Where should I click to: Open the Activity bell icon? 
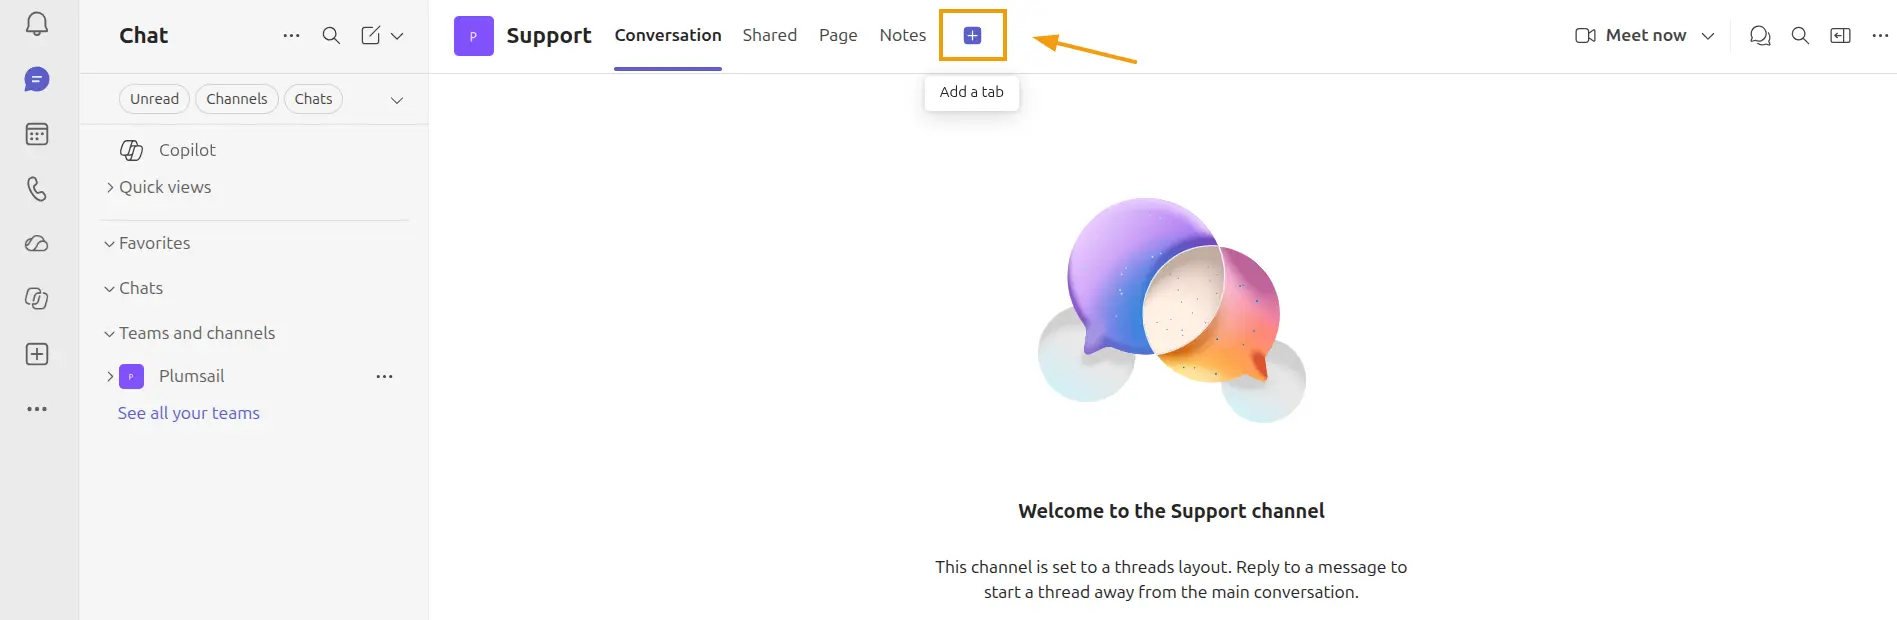[x=37, y=24]
